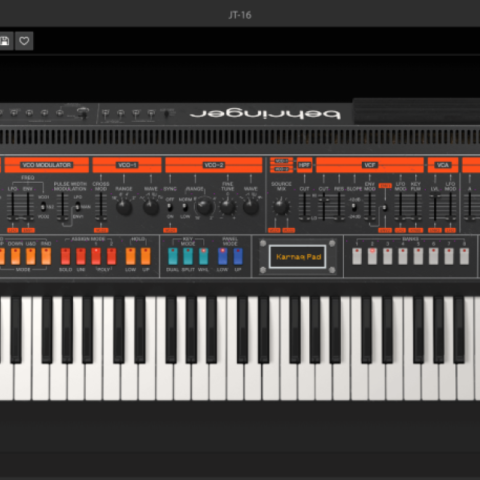Select bank button 2
The width and height of the screenshot is (480, 480).
(372, 256)
